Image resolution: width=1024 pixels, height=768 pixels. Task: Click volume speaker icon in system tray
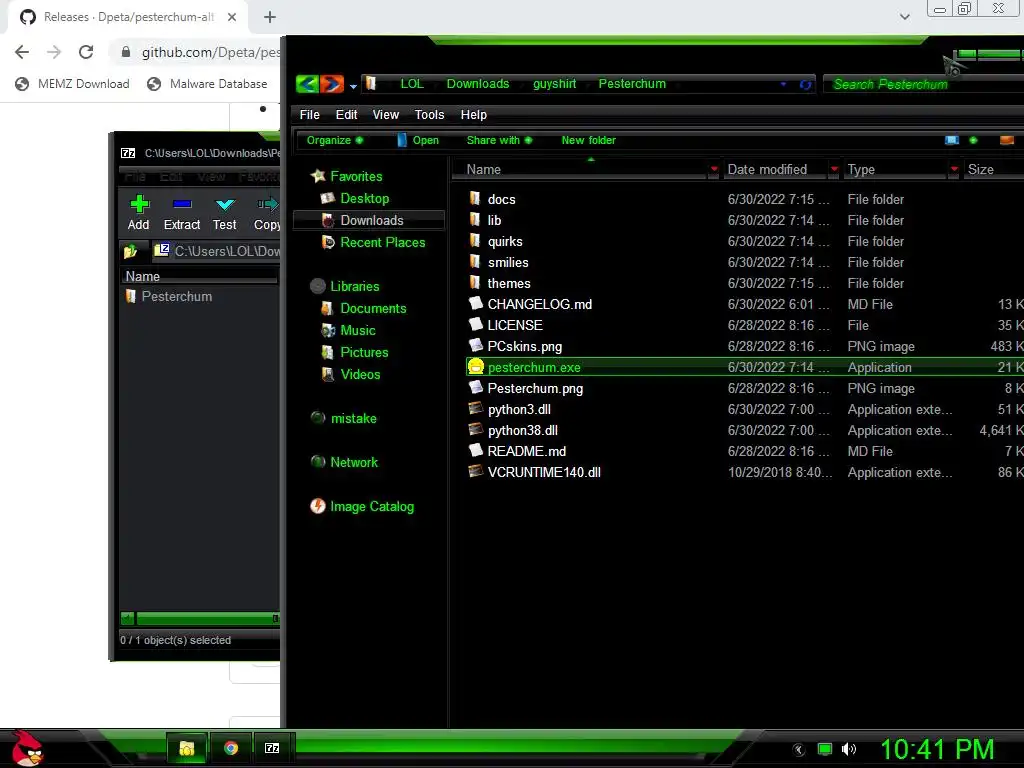pos(848,749)
